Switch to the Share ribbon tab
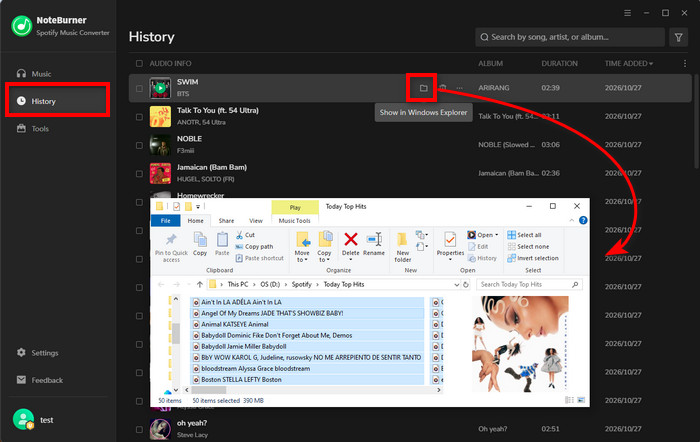700x442 pixels. point(226,221)
